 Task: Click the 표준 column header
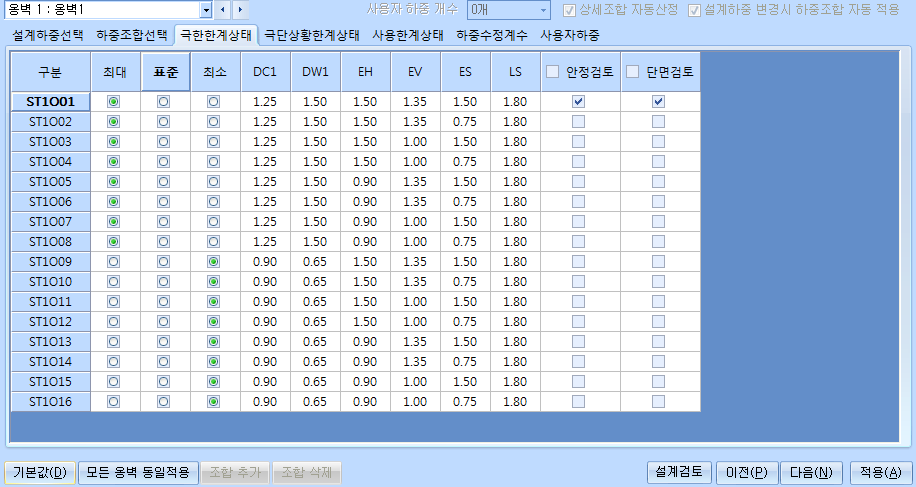click(x=166, y=72)
